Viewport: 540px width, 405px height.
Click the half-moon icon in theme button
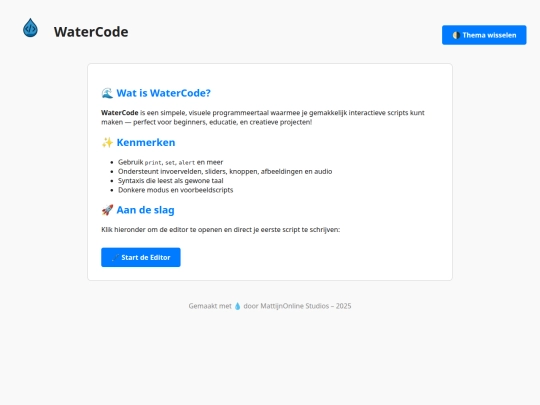(x=456, y=35)
